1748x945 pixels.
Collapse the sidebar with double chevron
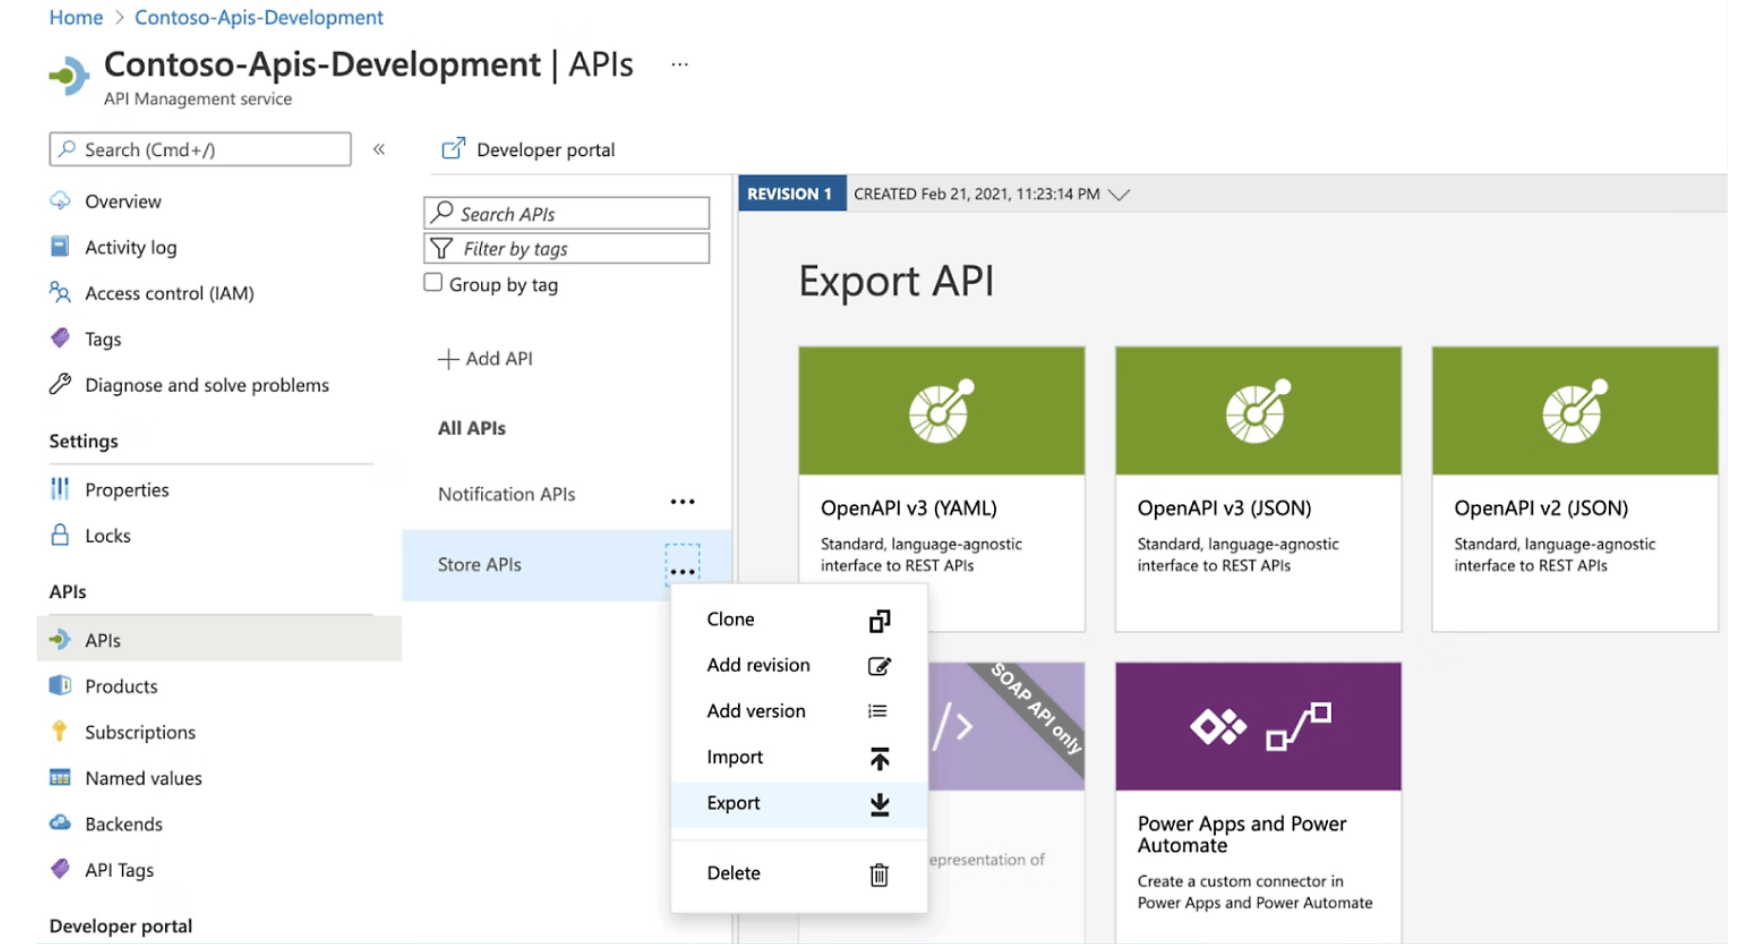[x=379, y=149]
